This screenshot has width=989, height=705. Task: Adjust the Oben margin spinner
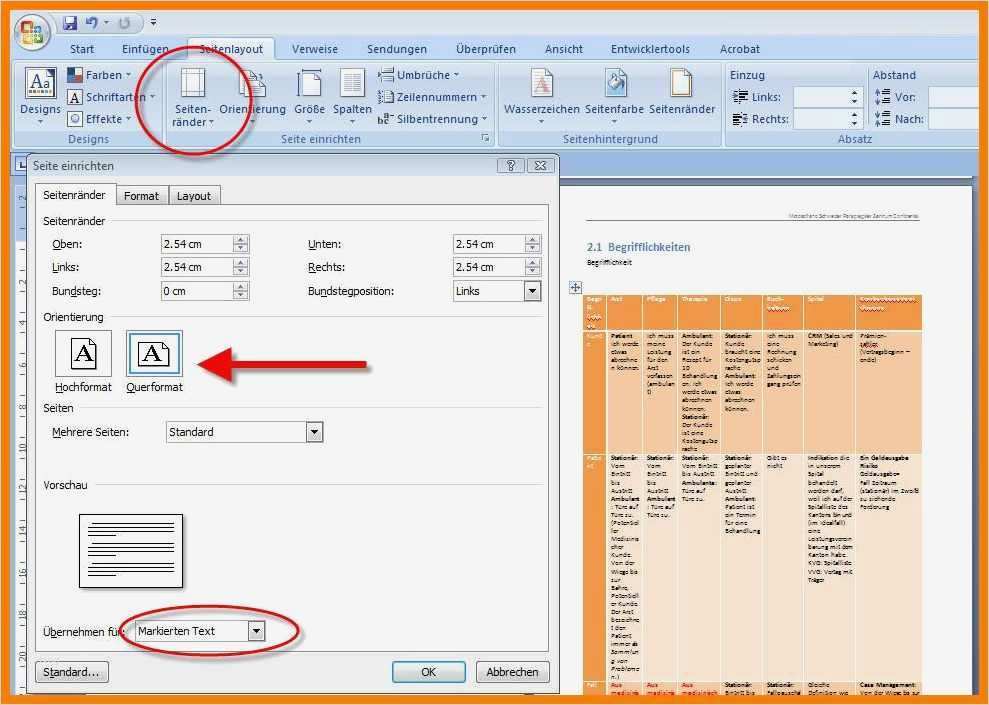pos(241,244)
